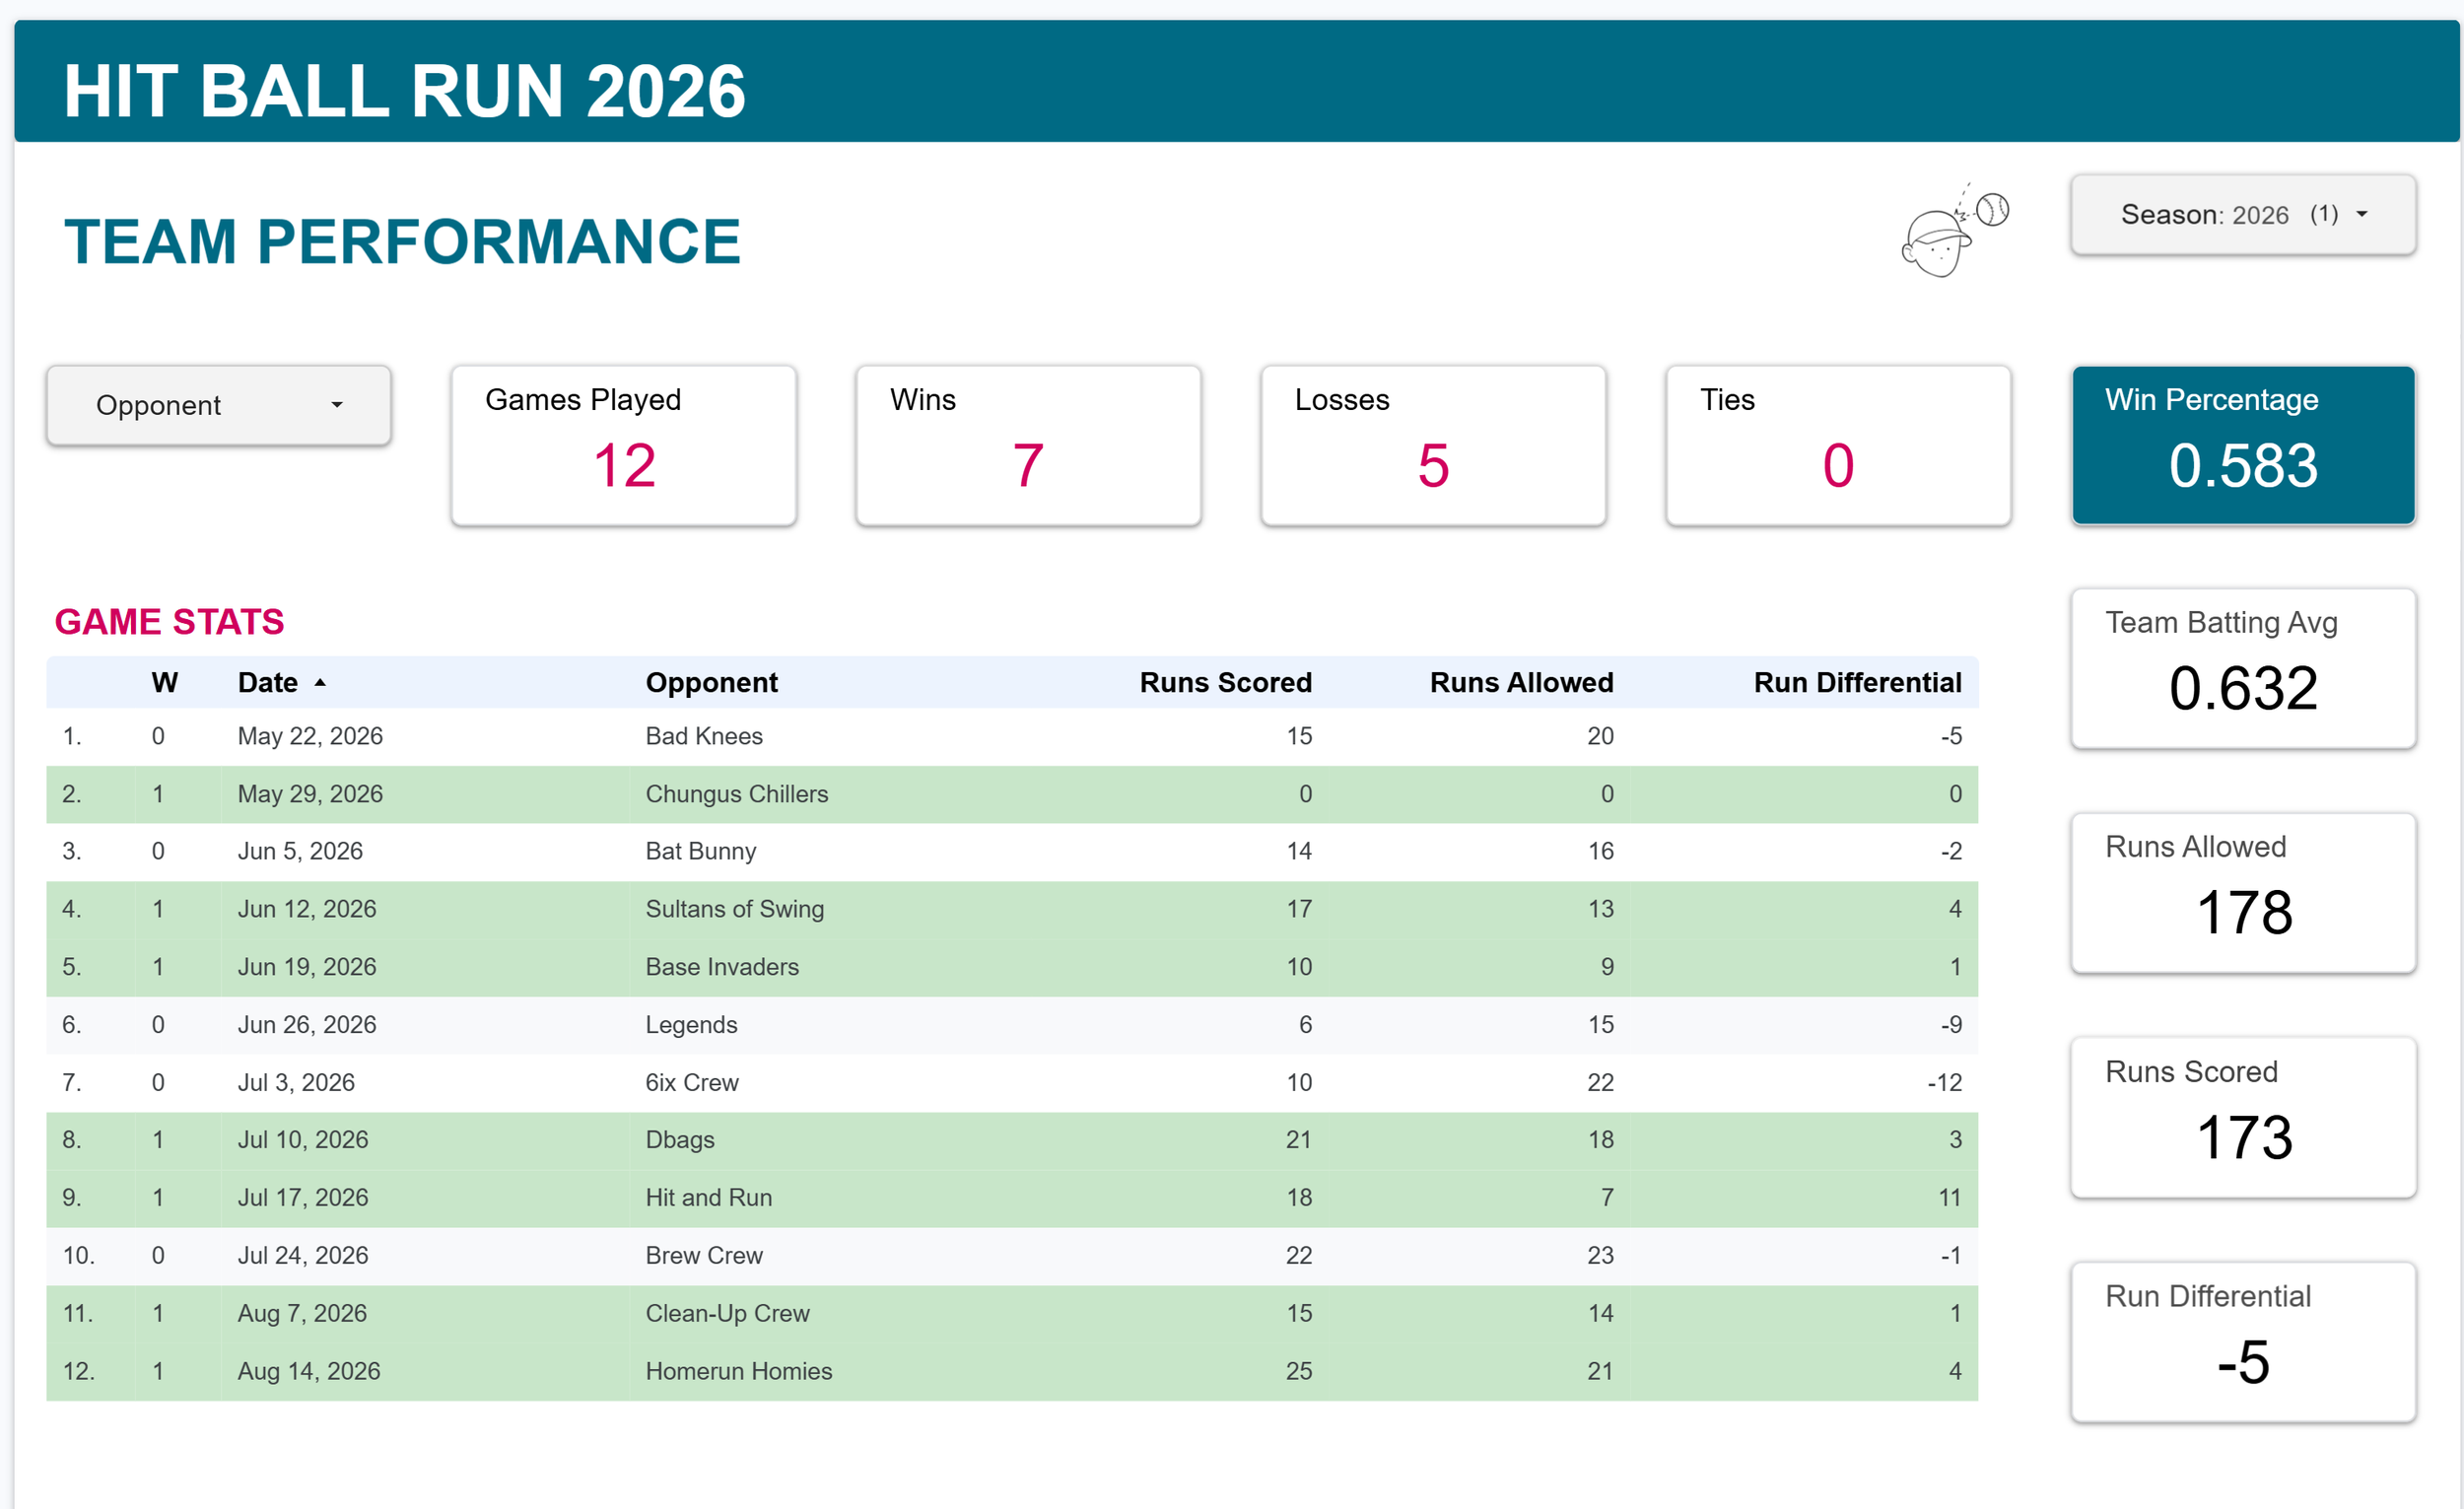Screen dimensions: 2464x1509
Task: Click the baseball player cartoon icon
Action: [1955, 231]
